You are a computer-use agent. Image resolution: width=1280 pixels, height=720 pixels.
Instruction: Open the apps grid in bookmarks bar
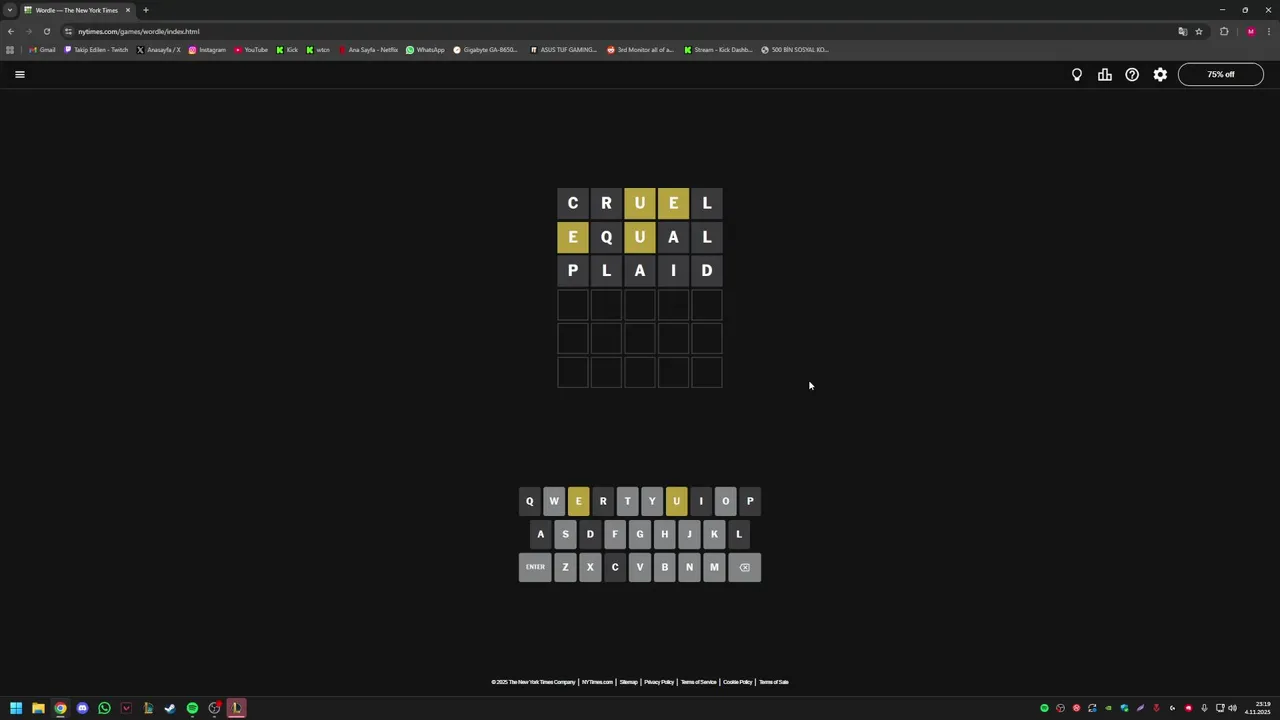(10, 49)
